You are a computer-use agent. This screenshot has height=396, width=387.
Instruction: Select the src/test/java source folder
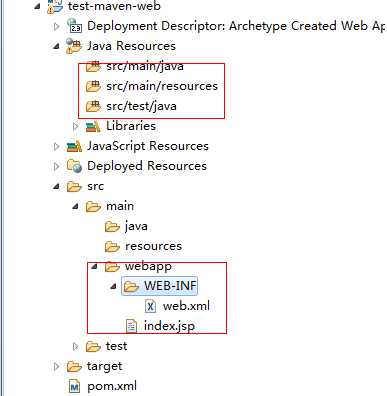pos(141,106)
